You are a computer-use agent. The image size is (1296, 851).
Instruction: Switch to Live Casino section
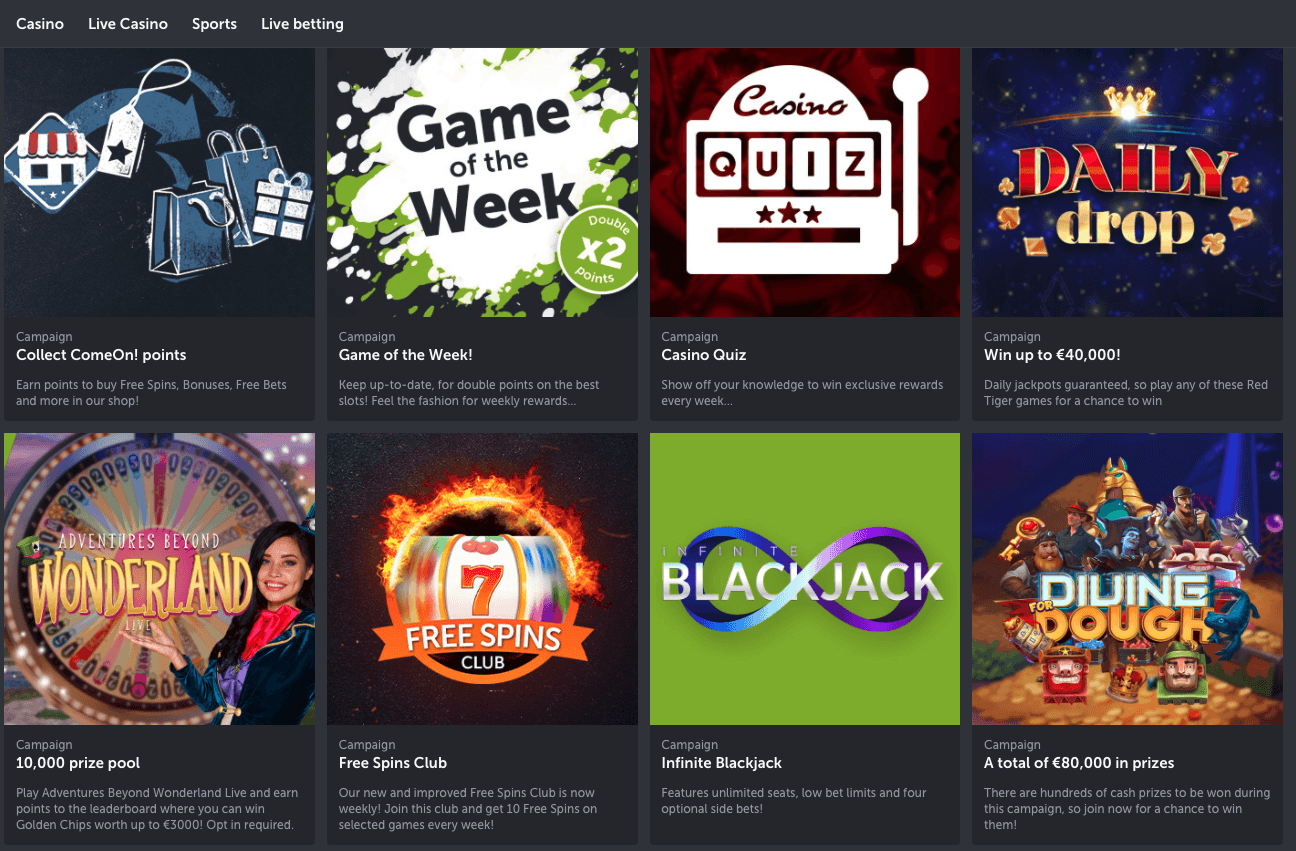tap(128, 23)
